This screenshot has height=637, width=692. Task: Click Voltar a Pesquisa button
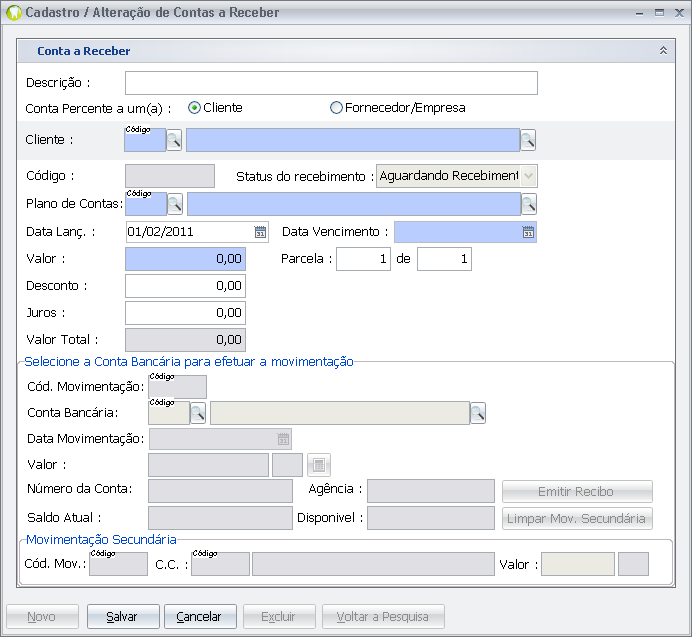(x=384, y=616)
